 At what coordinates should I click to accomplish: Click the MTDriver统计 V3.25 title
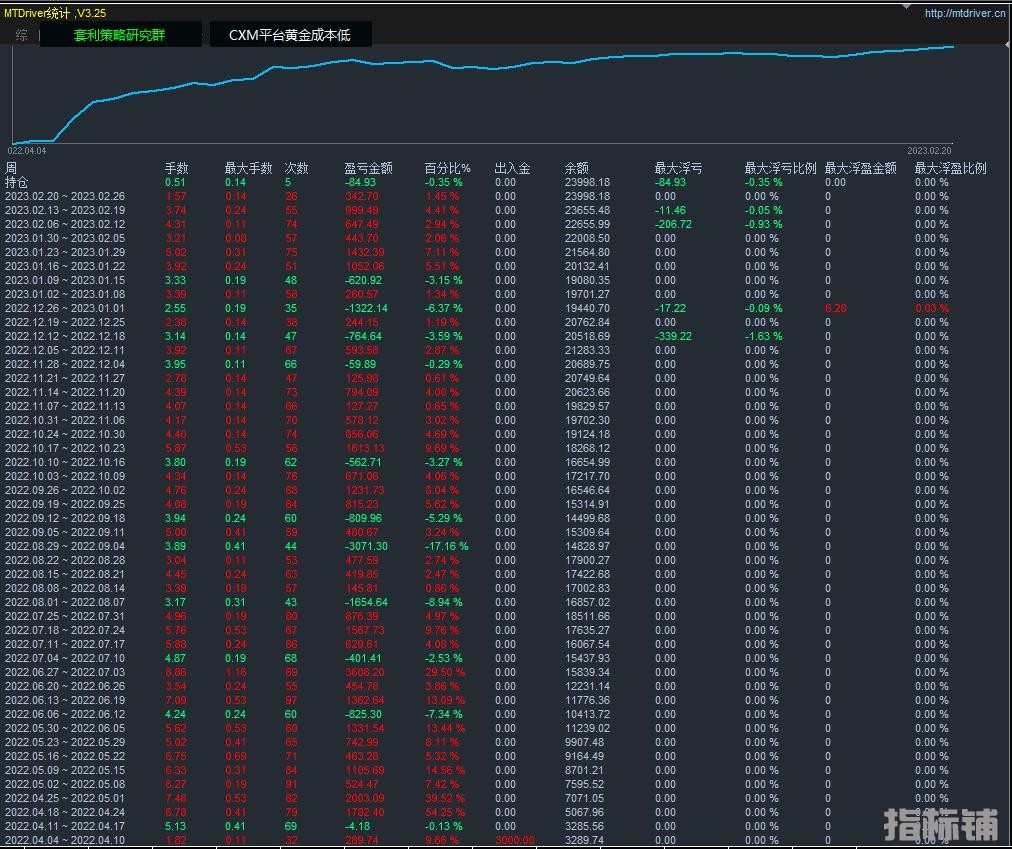(55, 13)
